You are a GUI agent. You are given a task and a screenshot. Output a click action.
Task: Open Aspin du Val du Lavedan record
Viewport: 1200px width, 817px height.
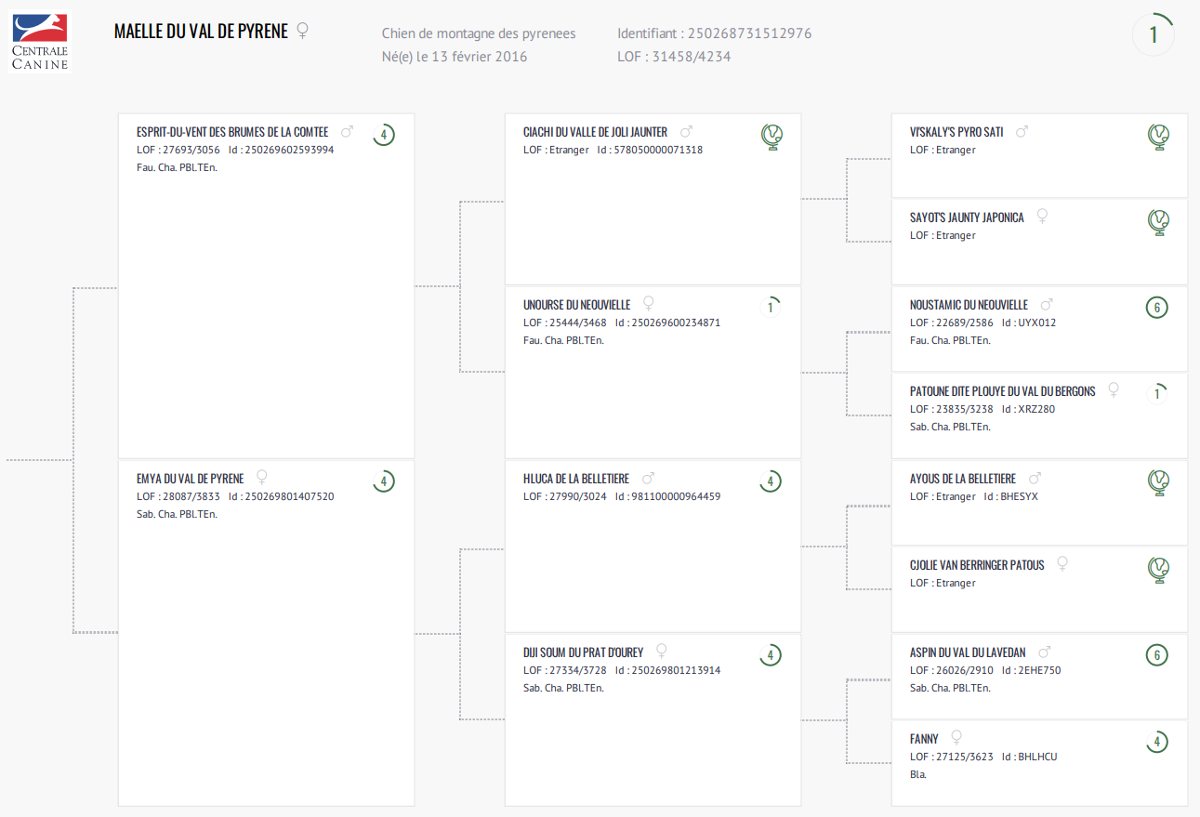pos(968,653)
